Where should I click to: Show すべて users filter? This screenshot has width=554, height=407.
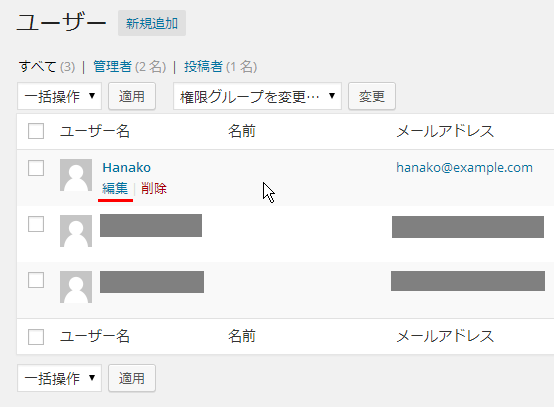click(x=37, y=66)
